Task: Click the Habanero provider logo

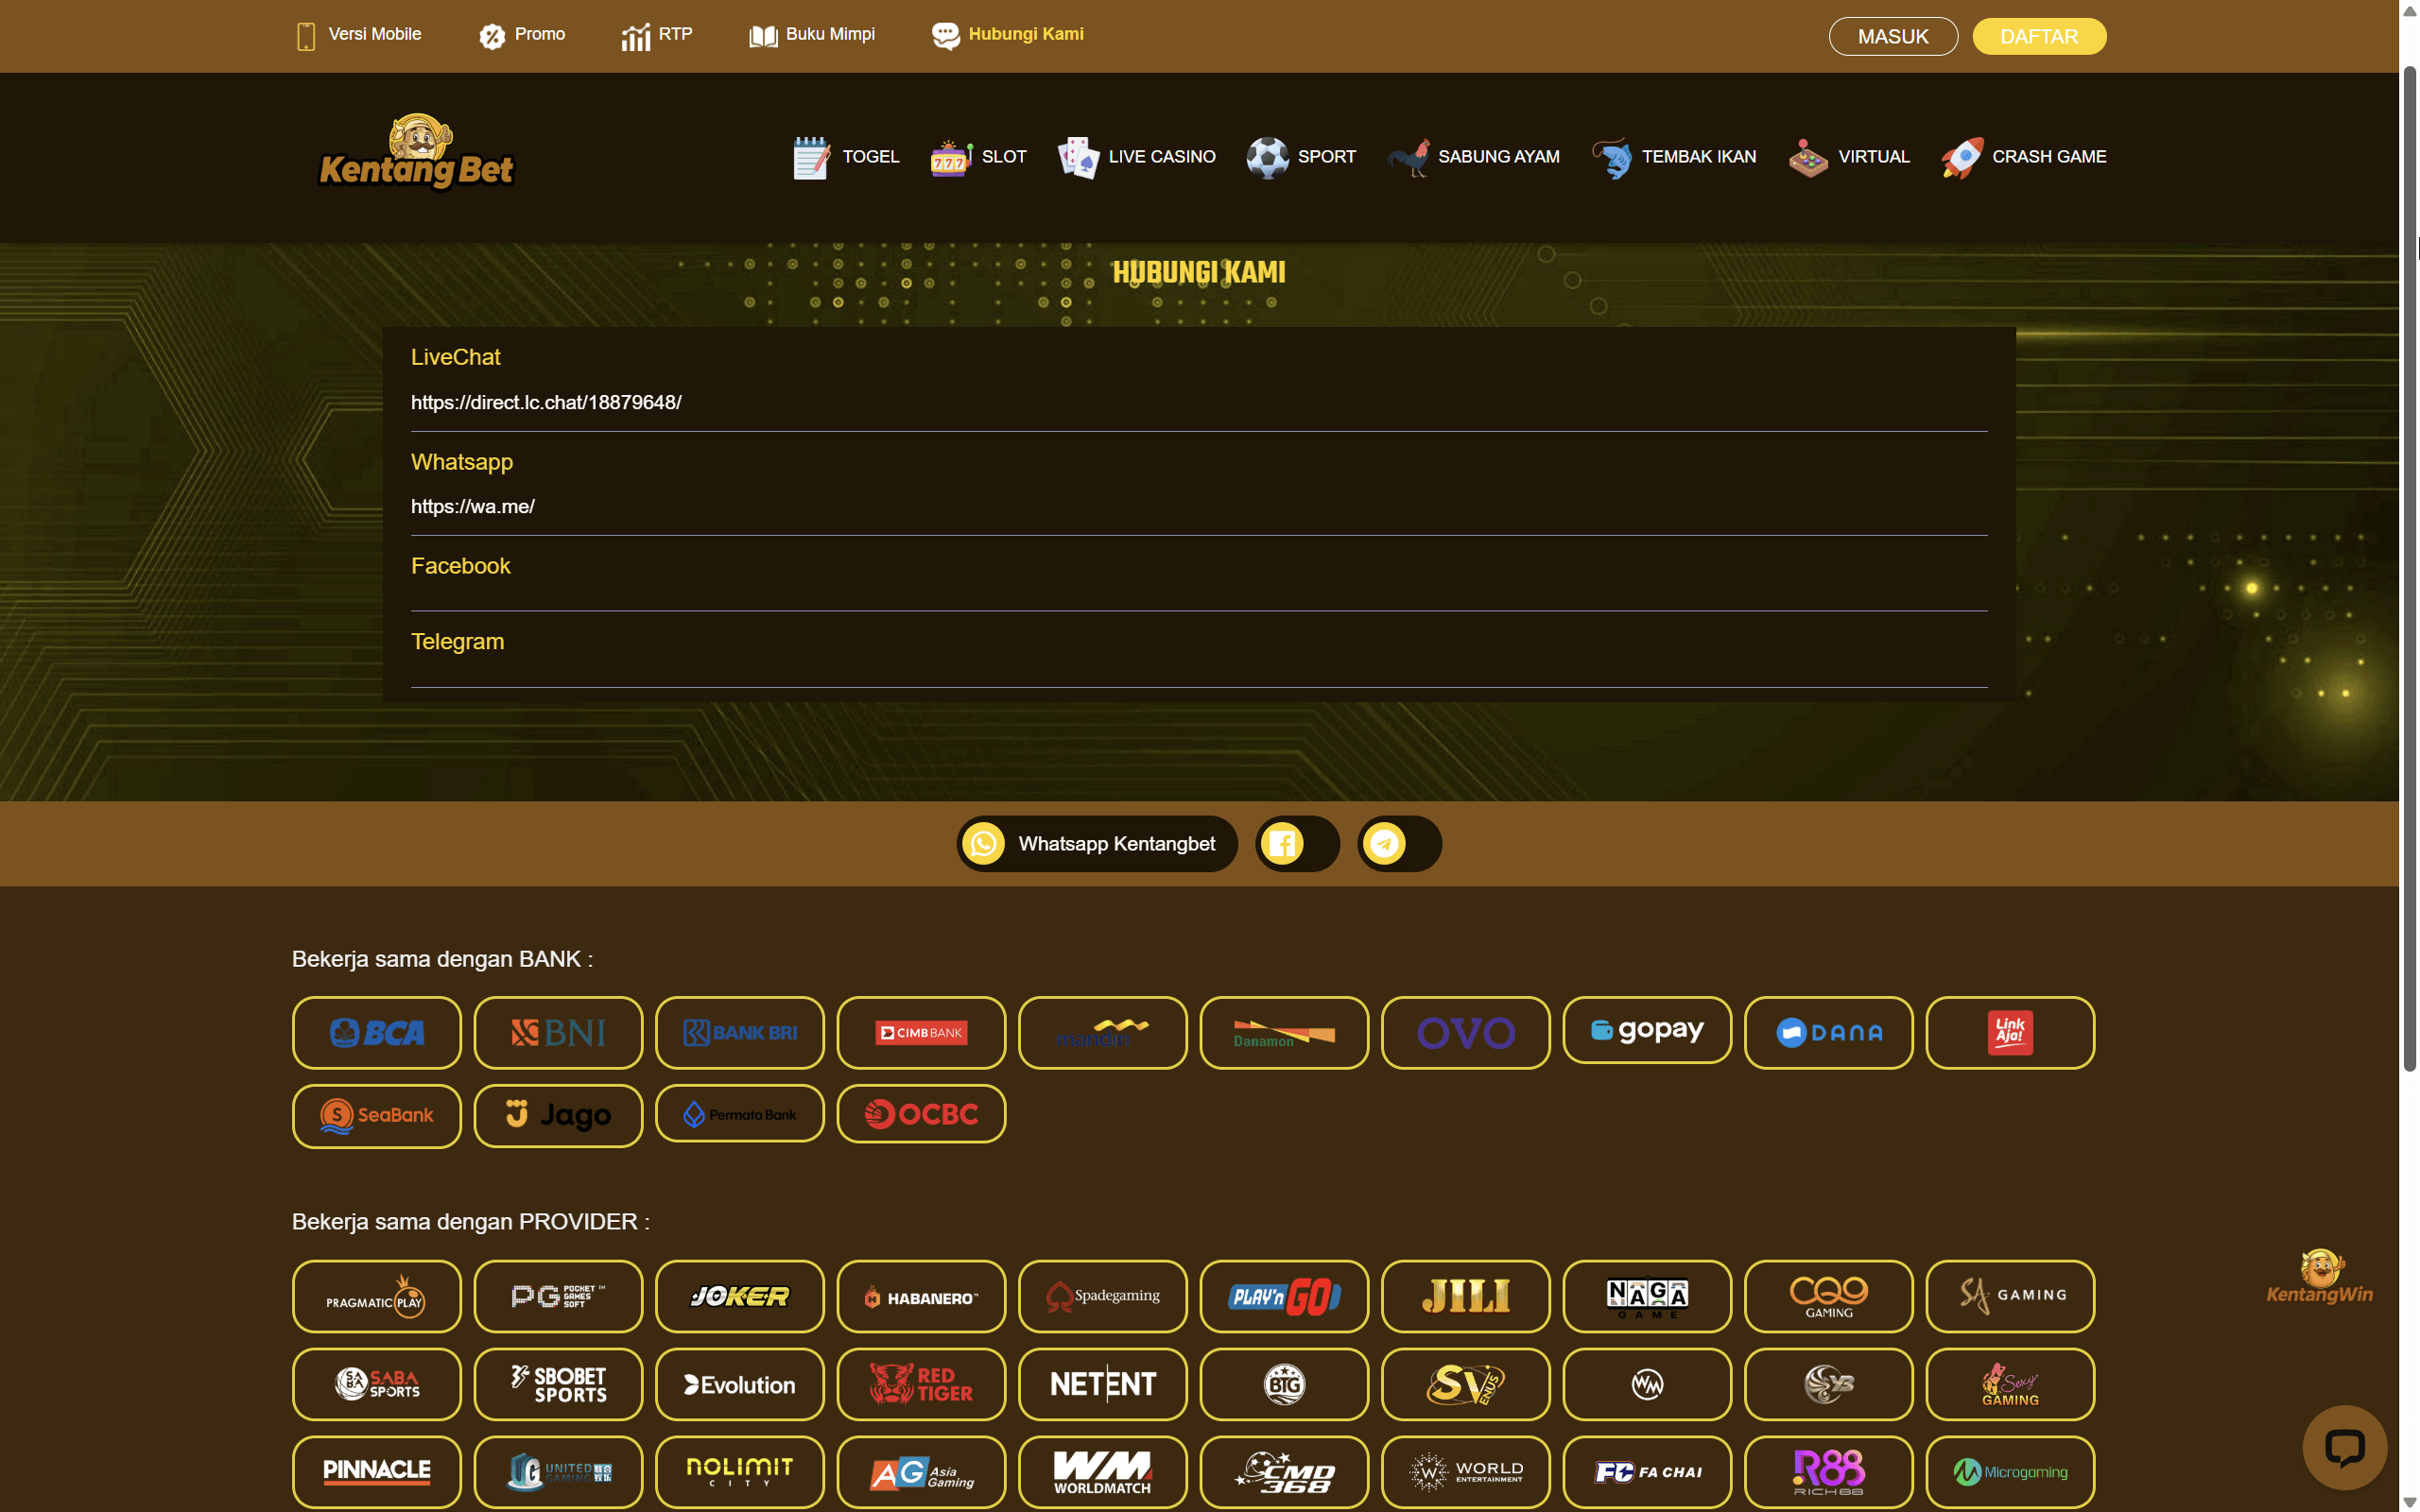Action: tap(921, 1297)
